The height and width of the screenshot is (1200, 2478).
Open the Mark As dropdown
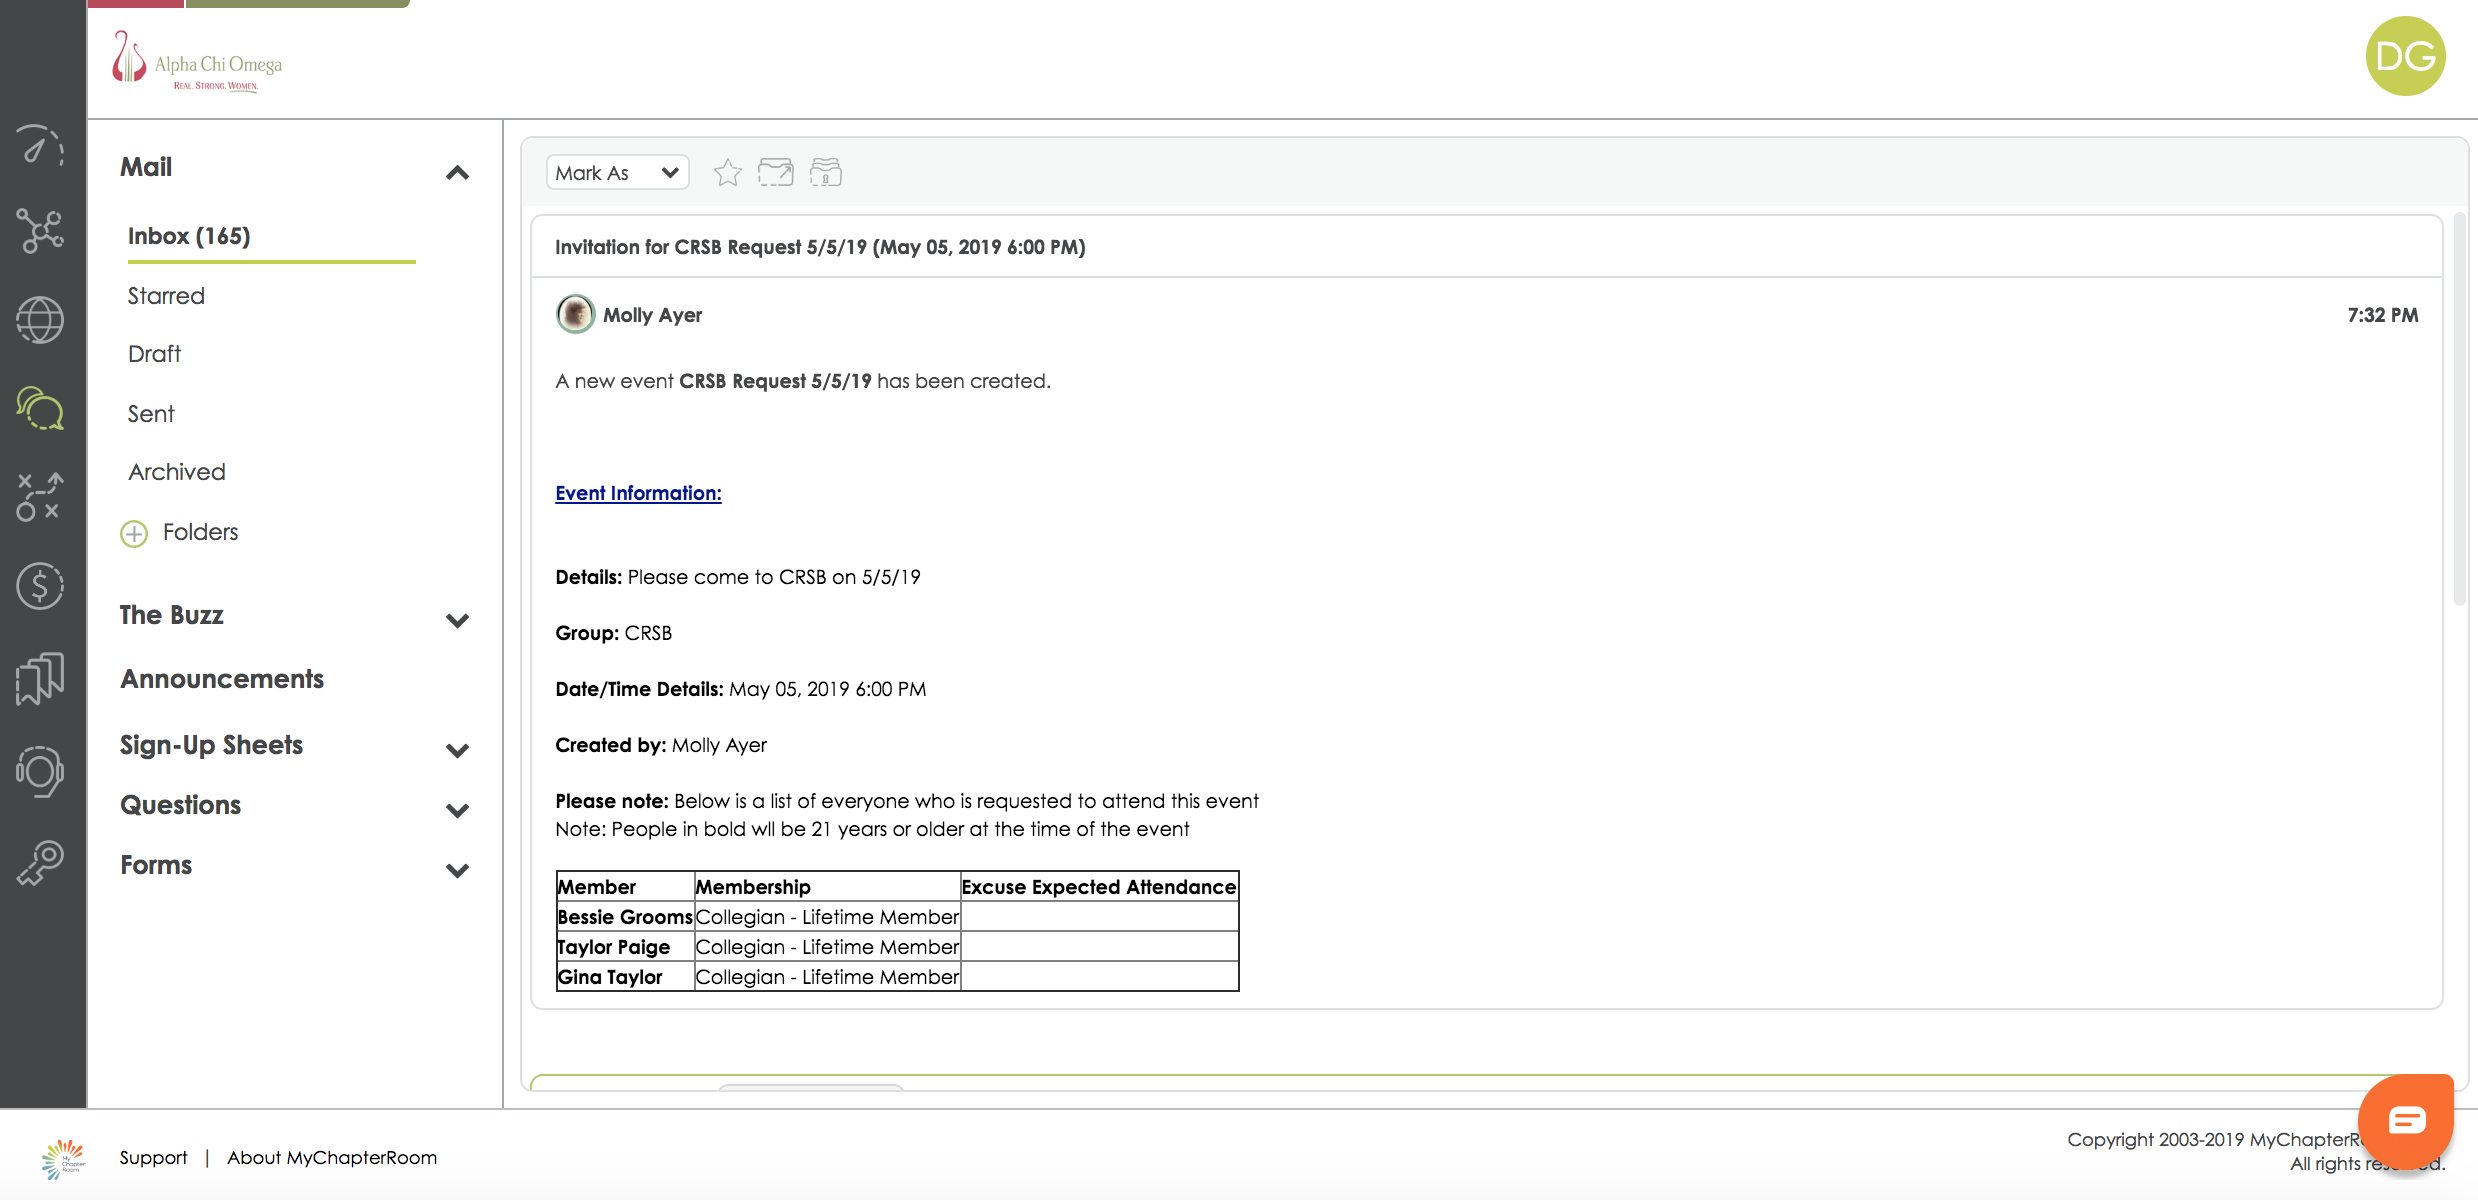tap(617, 173)
